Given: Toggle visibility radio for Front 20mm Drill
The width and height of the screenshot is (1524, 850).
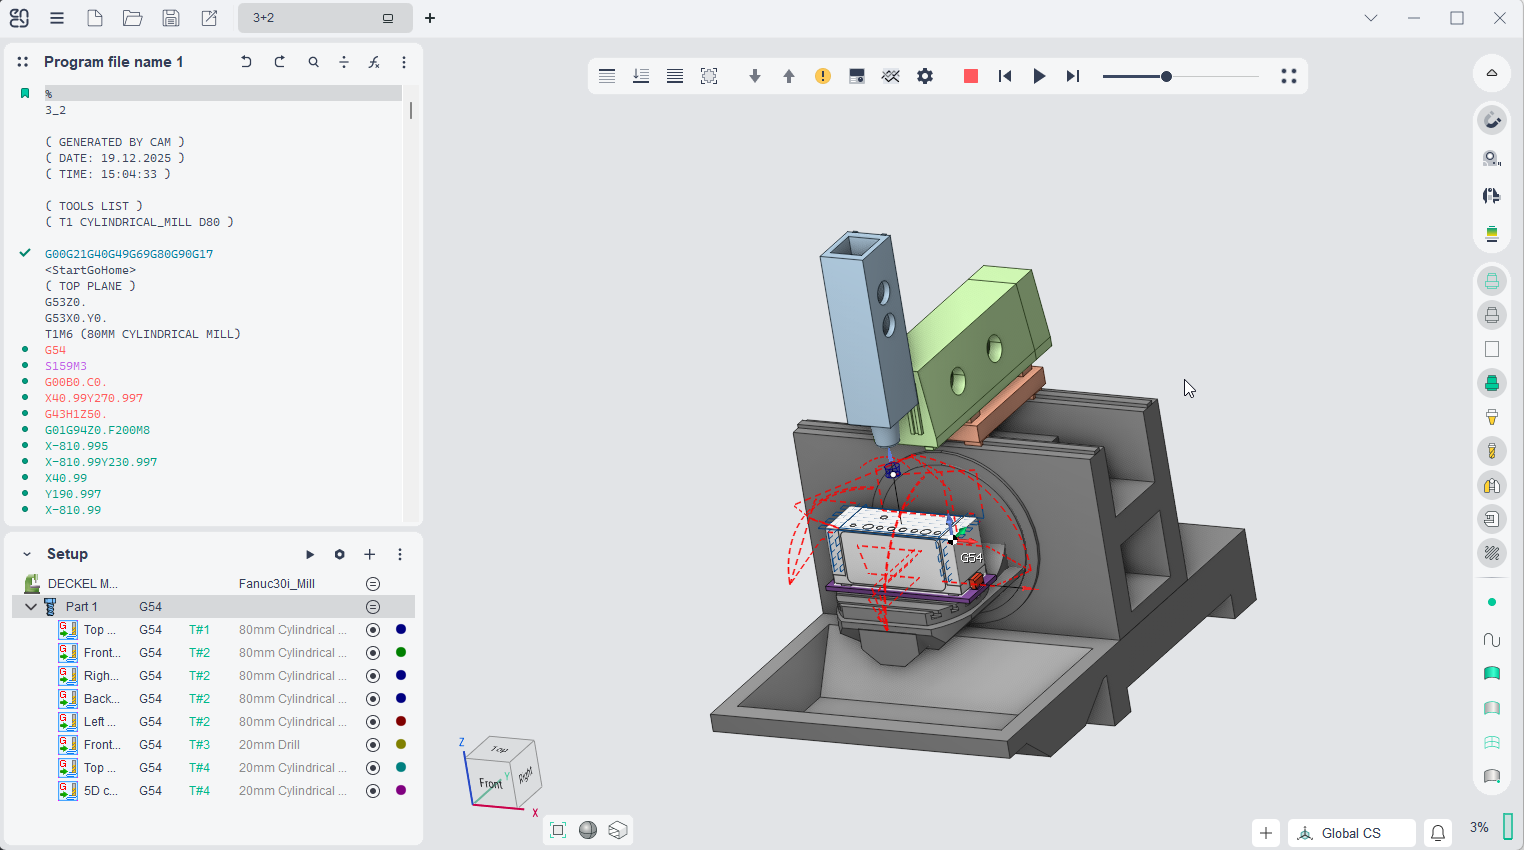Looking at the screenshot, I should coord(373,745).
